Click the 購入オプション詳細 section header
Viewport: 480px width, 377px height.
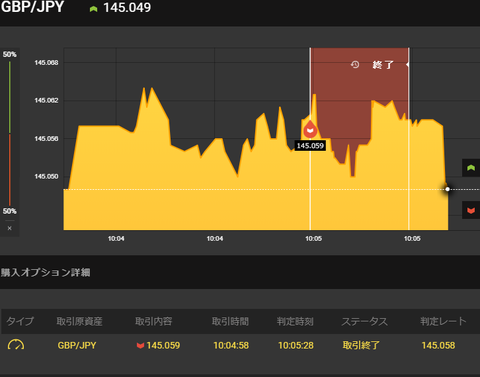click(x=45, y=272)
